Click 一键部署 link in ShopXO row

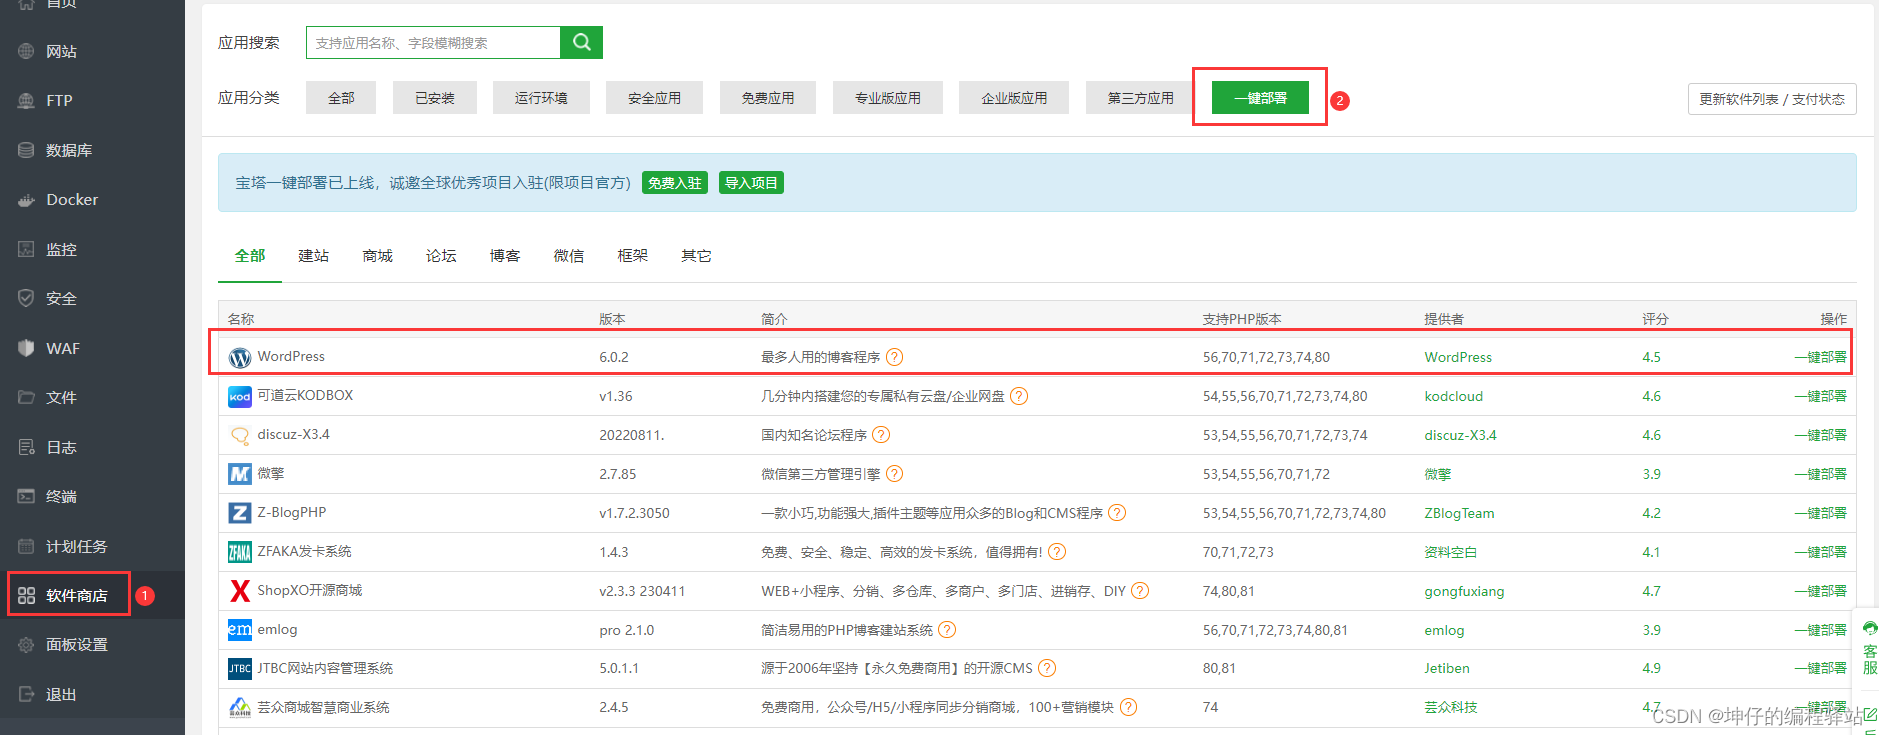1820,591
